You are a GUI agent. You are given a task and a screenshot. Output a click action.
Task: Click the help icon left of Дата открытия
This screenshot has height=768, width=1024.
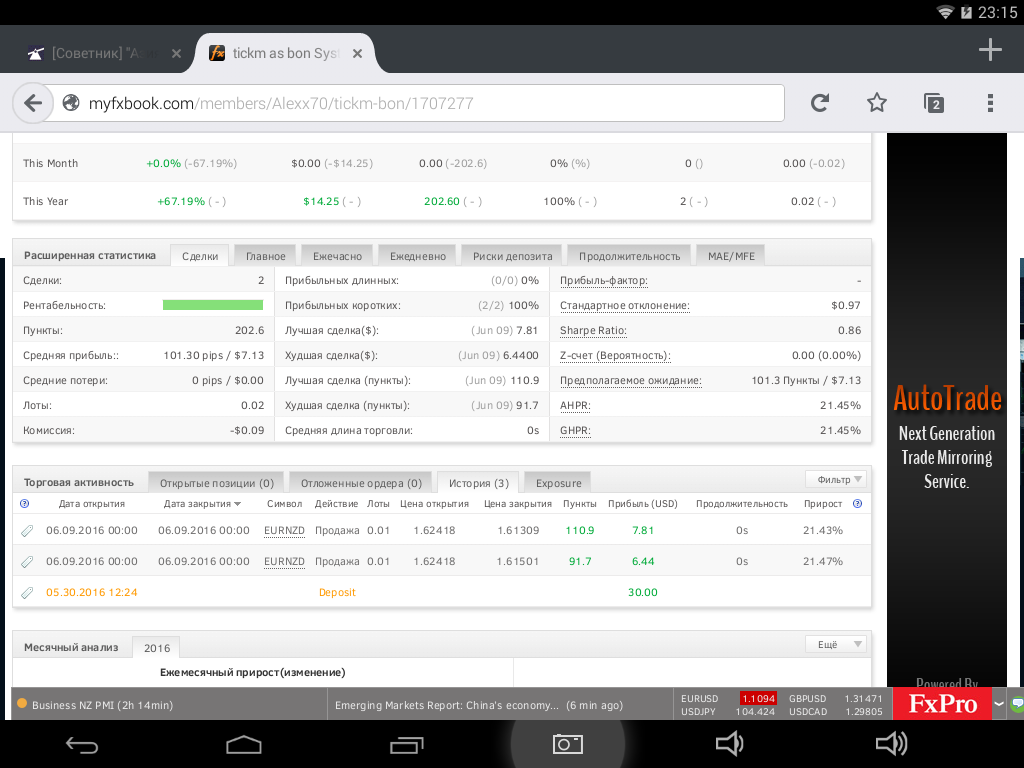tap(25, 504)
